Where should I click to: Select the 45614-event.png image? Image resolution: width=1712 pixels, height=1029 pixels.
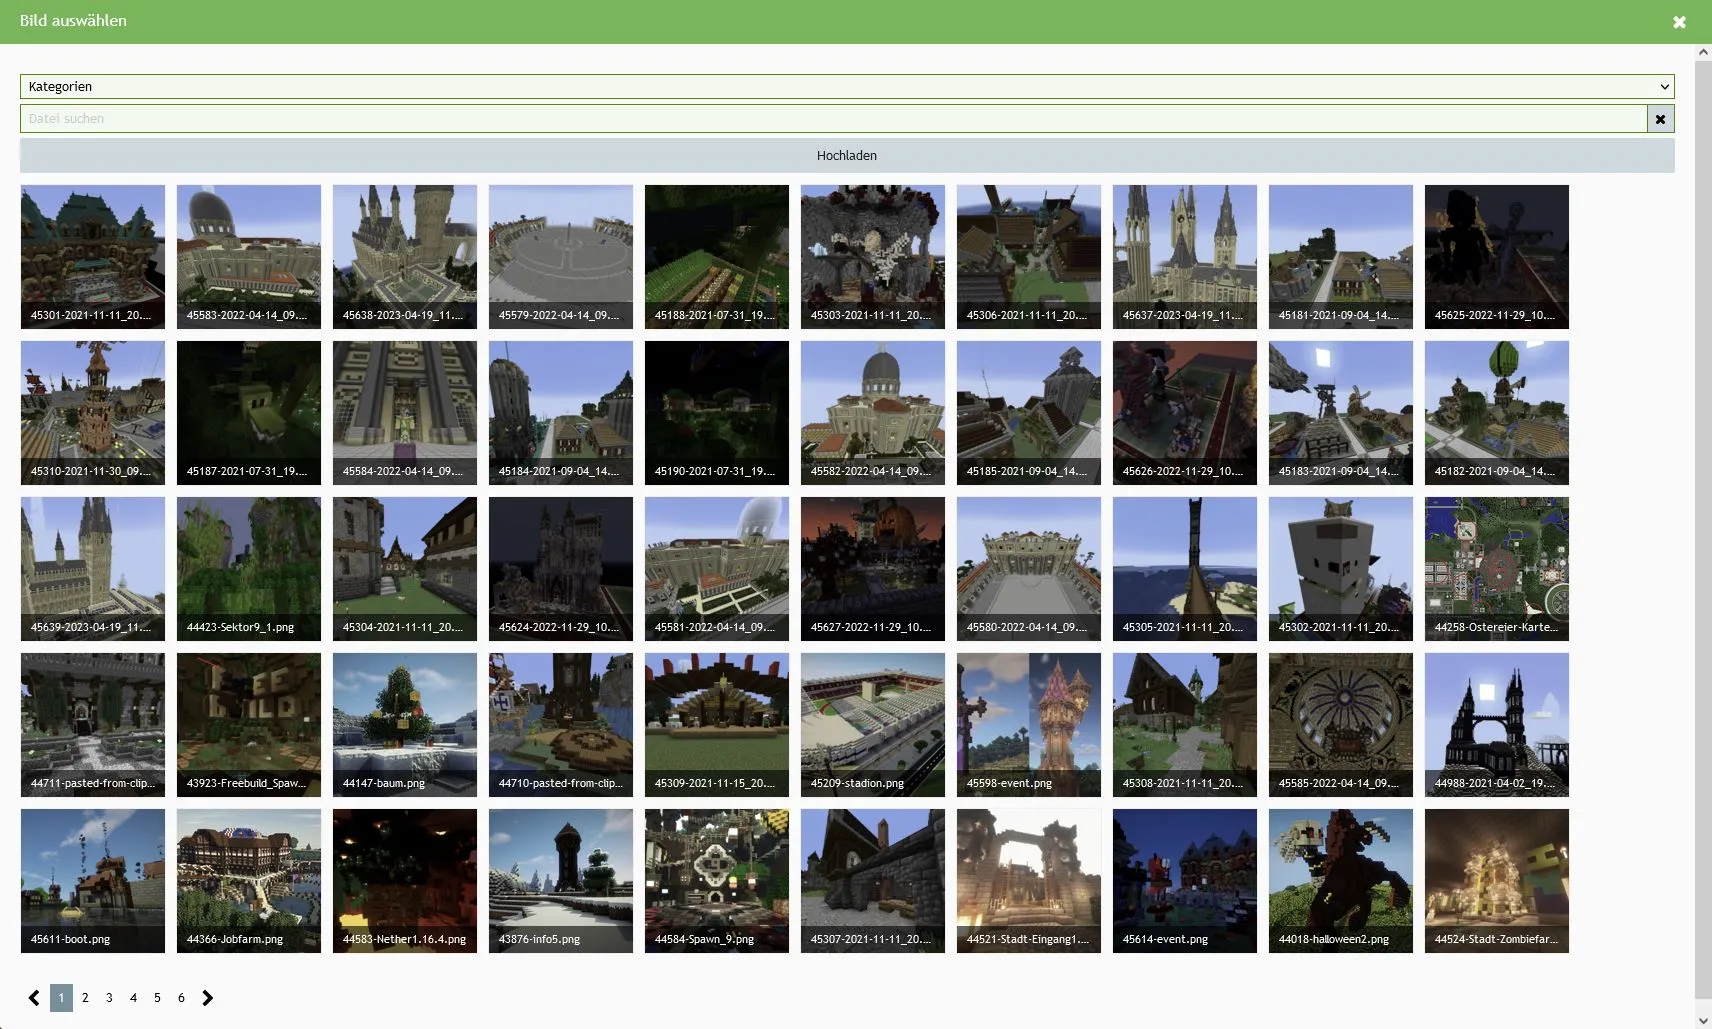[1185, 881]
